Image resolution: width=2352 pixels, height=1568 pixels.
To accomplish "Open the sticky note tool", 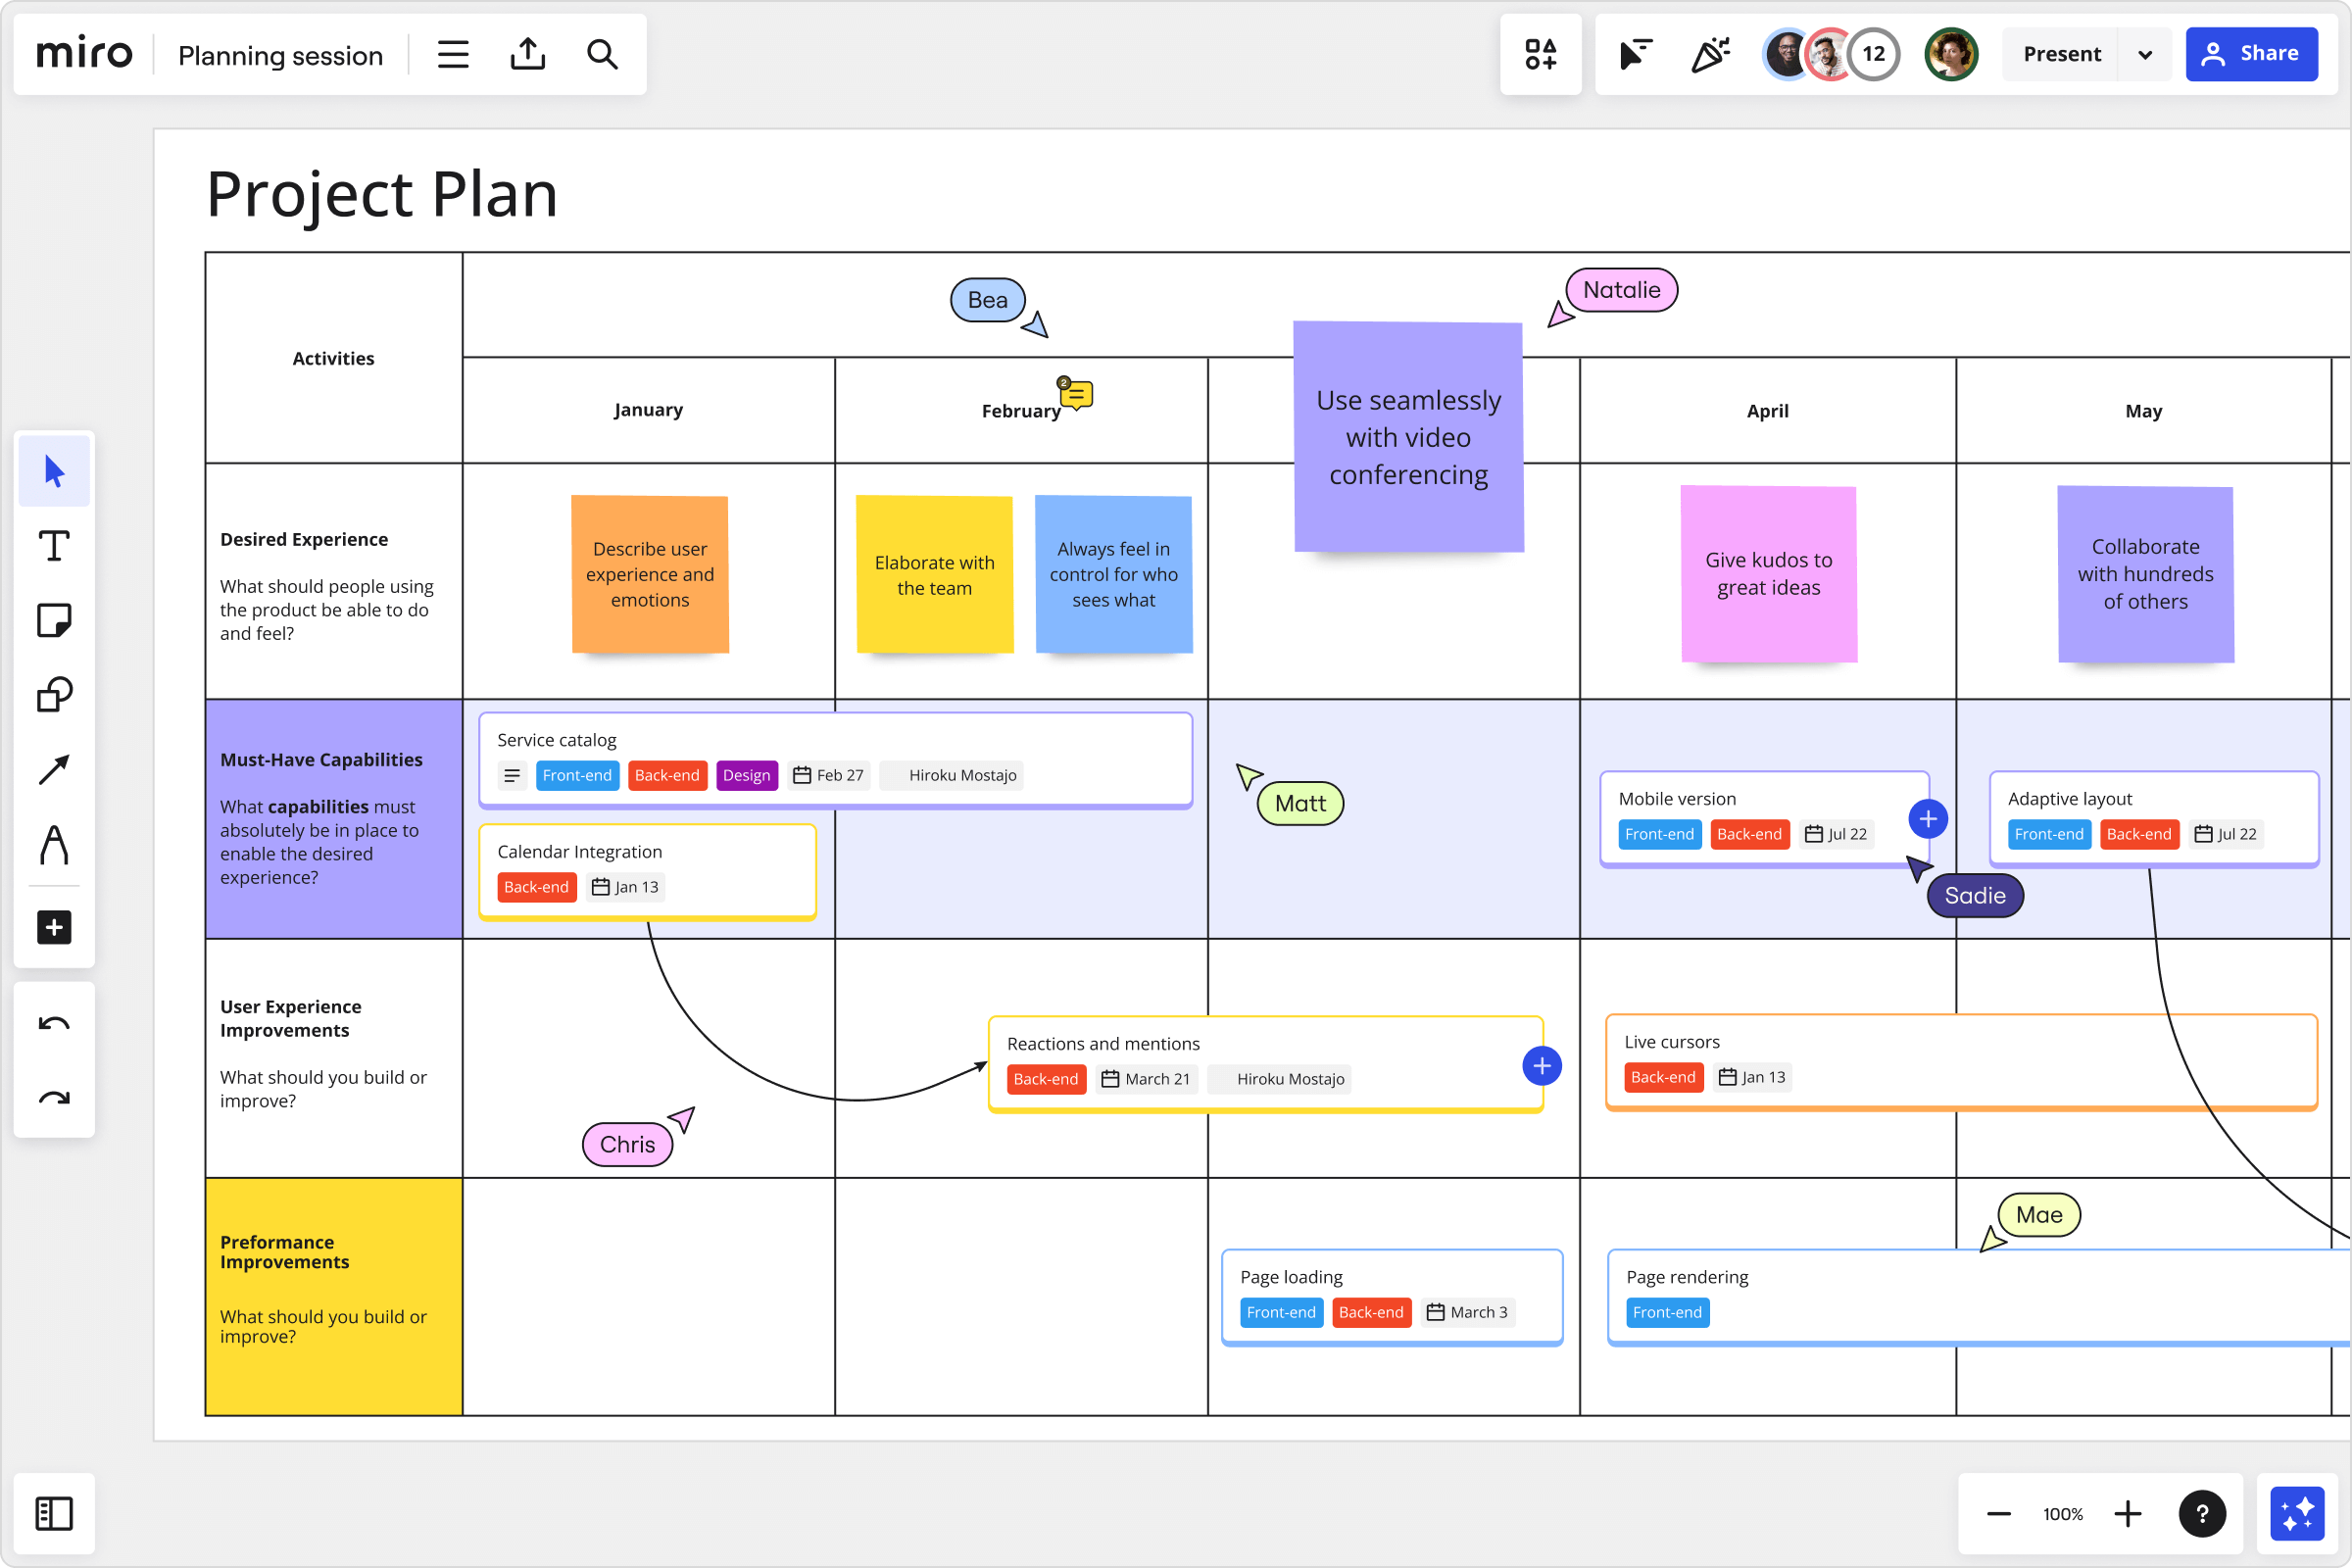I will click(53, 620).
